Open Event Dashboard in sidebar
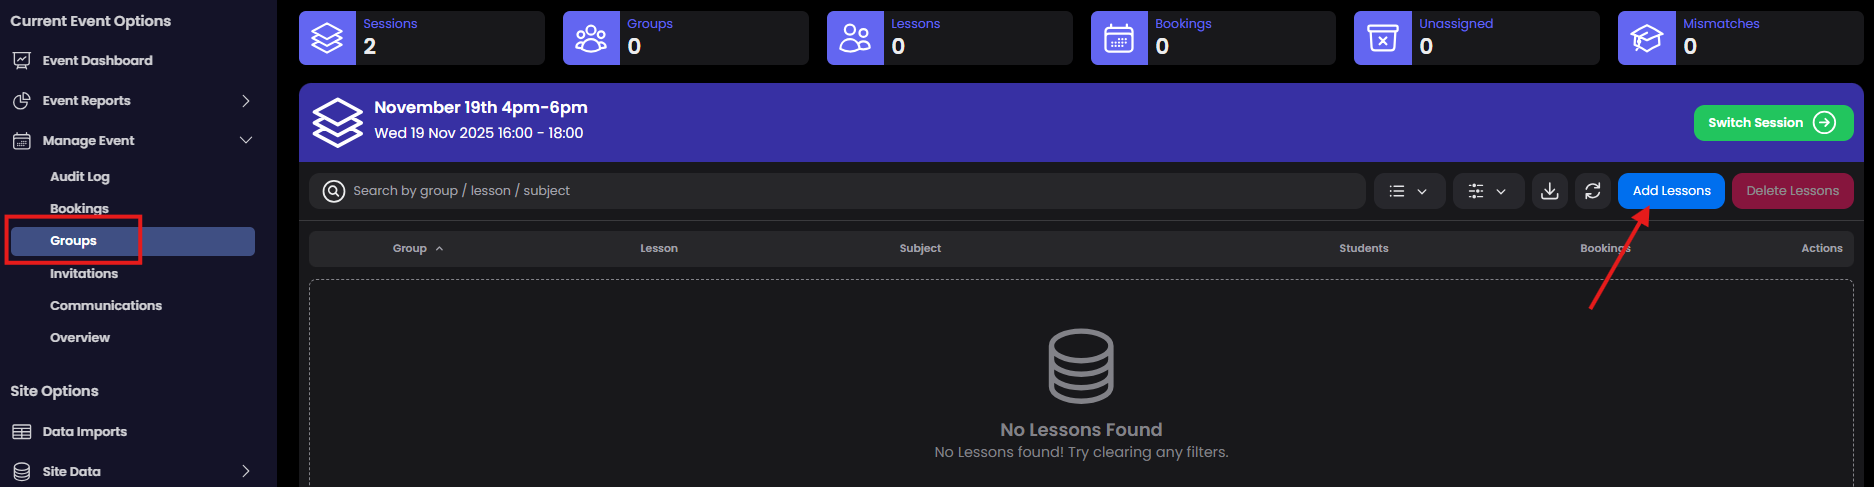The width and height of the screenshot is (1874, 487). 97,61
